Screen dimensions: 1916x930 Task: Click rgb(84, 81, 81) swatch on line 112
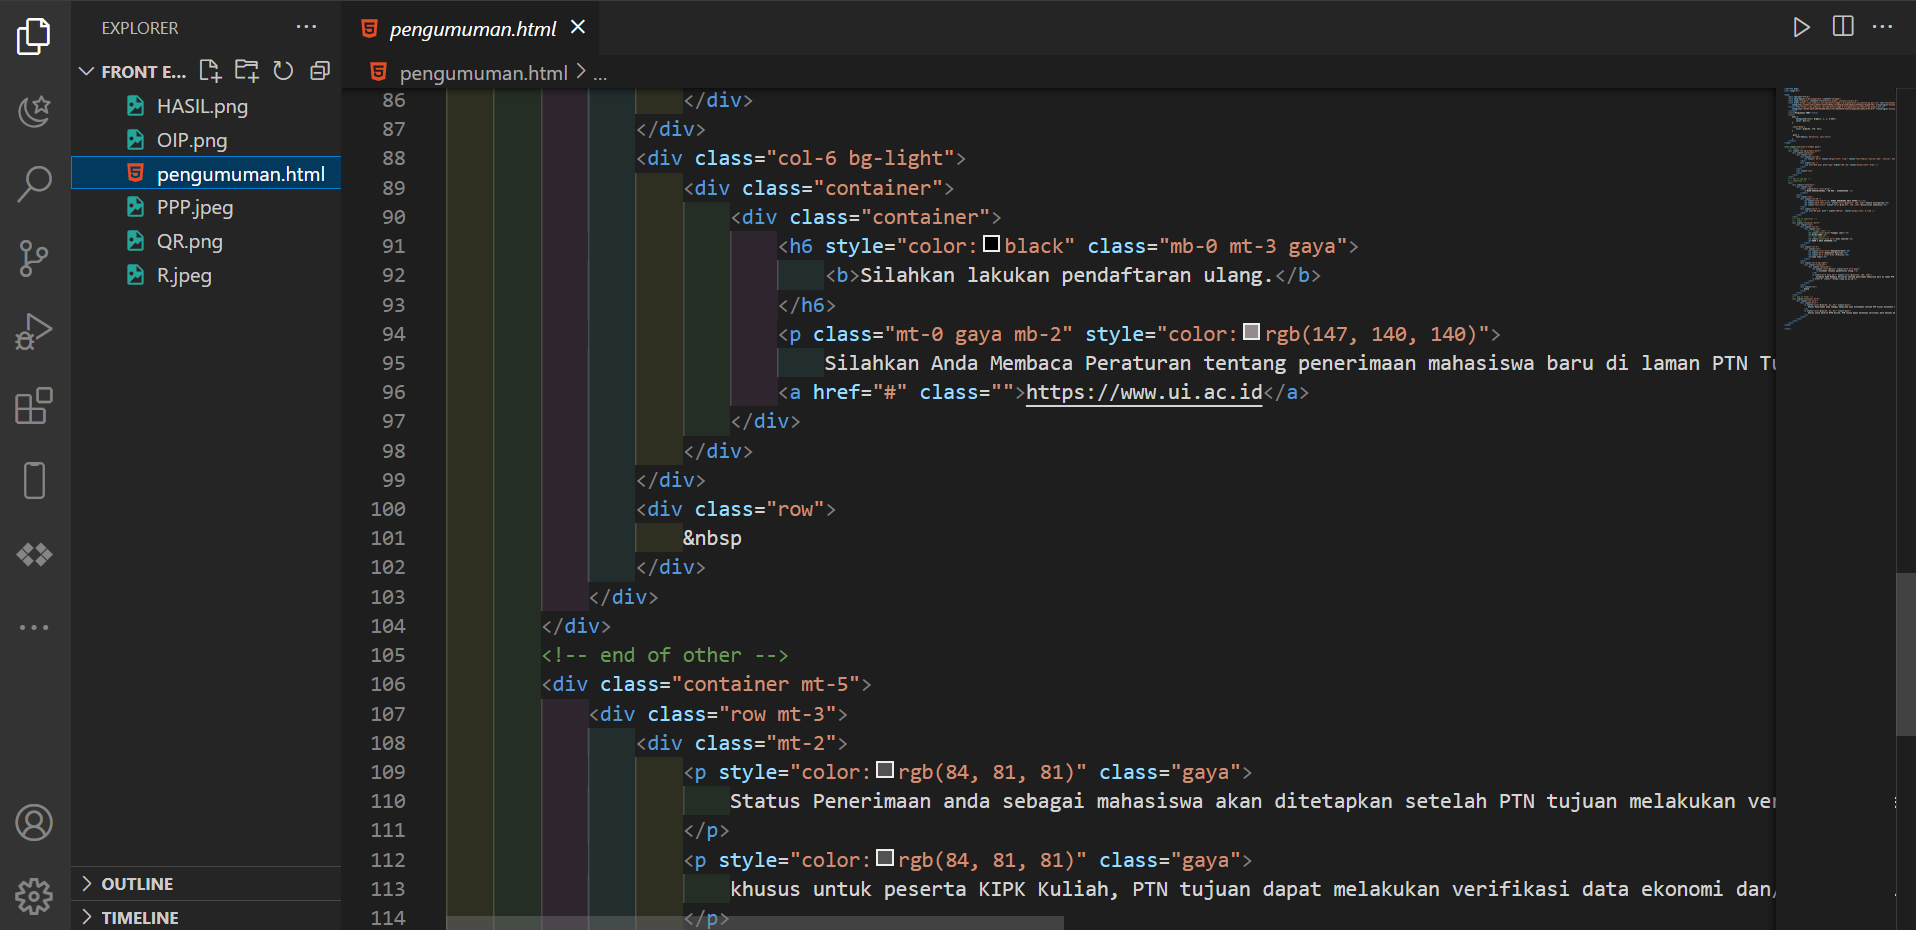[x=885, y=858]
